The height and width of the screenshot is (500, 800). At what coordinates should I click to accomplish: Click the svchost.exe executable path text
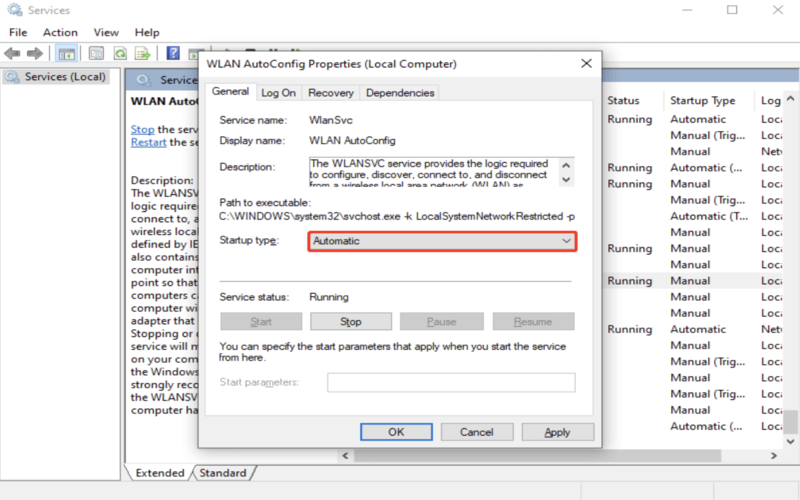[396, 216]
